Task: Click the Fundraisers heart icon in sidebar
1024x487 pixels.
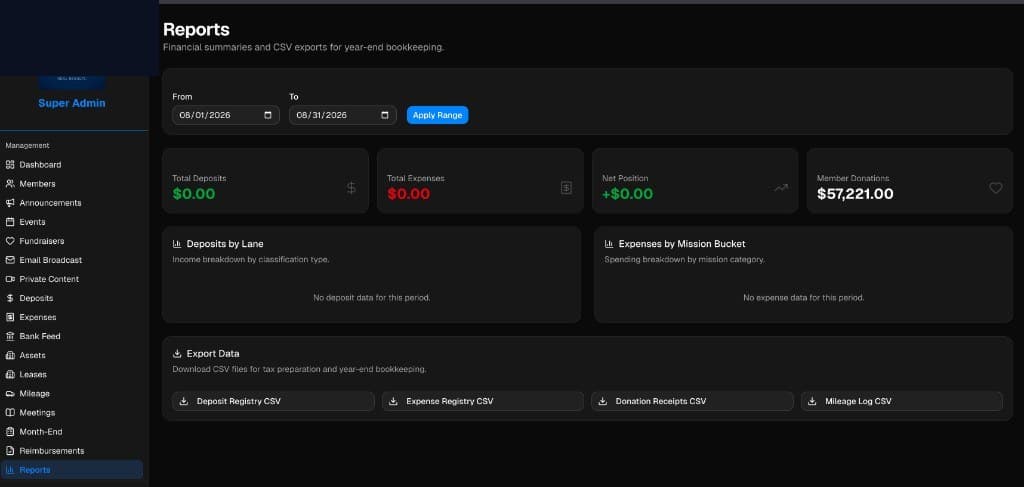Action: (10, 241)
